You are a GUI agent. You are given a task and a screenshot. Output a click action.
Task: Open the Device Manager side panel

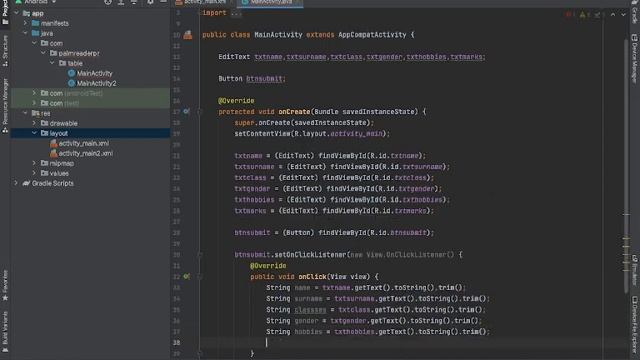coord(635,58)
